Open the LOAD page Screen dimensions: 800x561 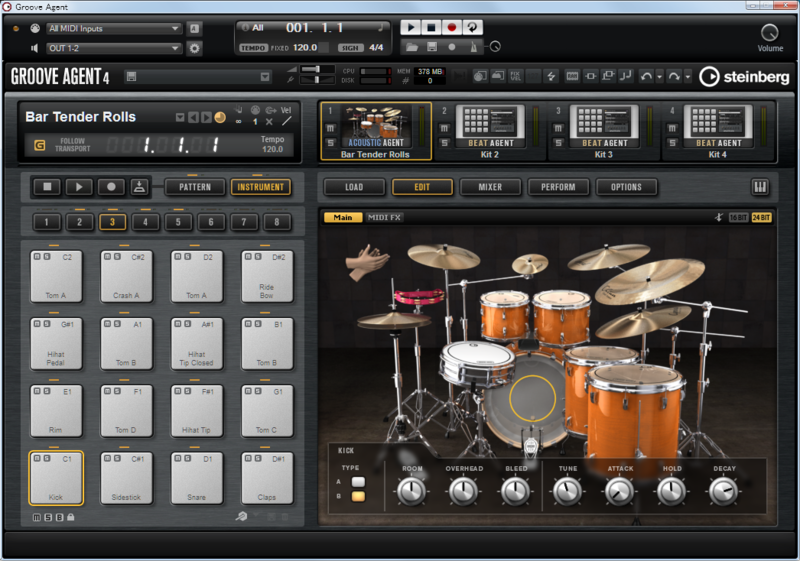pyautogui.click(x=354, y=187)
